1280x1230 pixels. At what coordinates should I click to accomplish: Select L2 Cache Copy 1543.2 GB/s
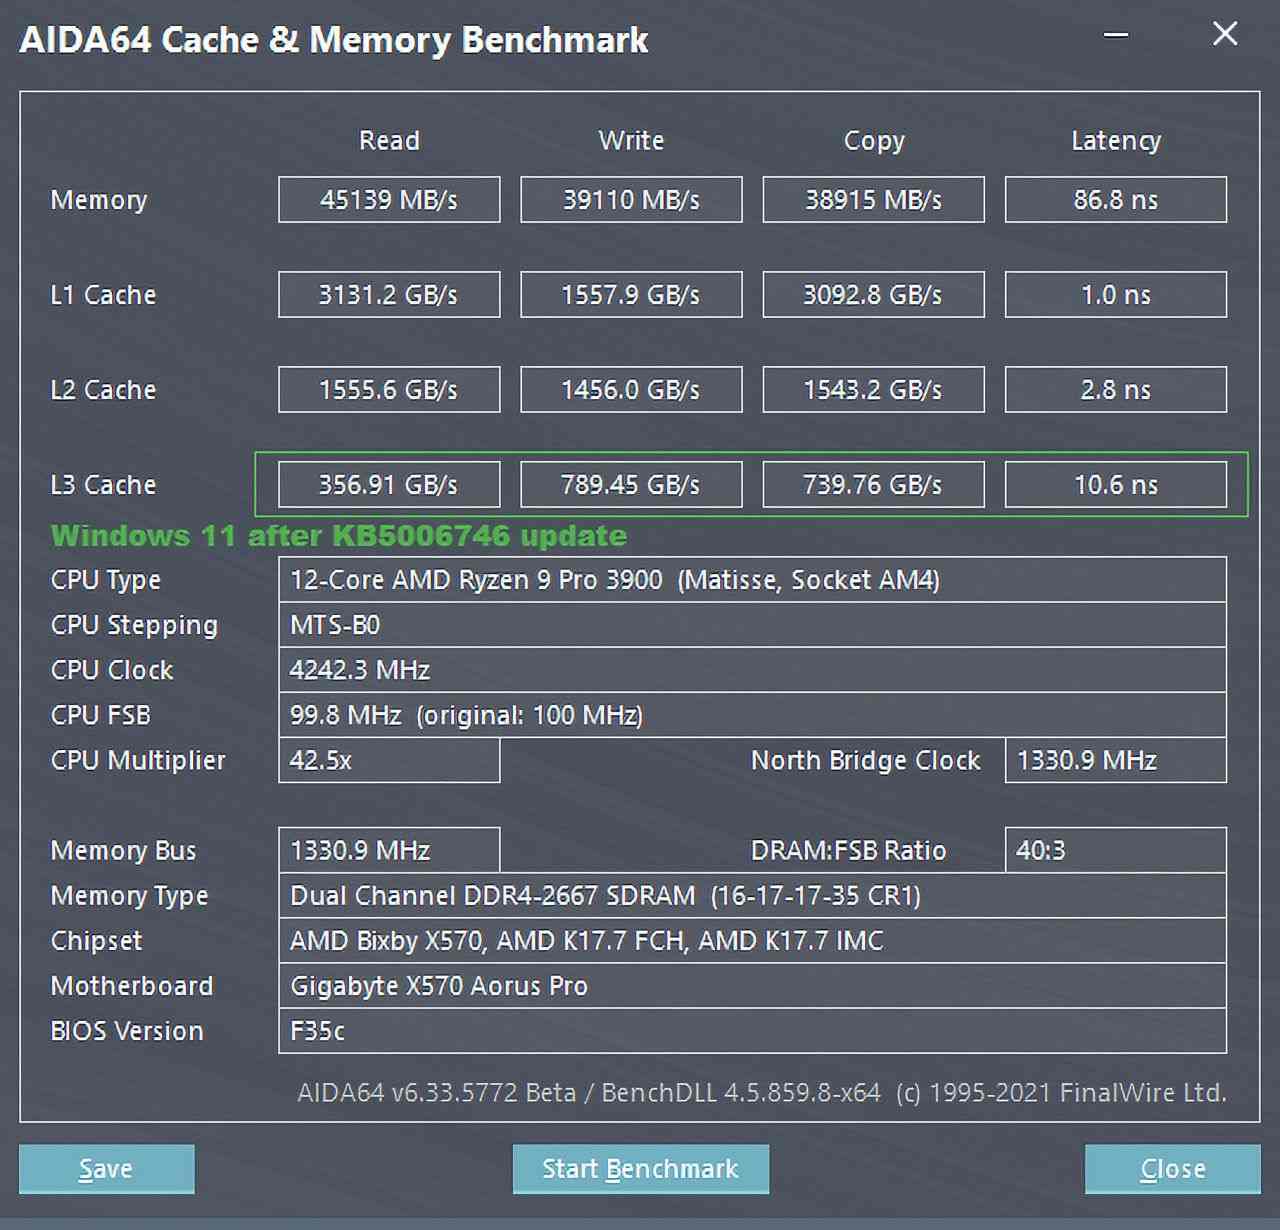coord(873,390)
